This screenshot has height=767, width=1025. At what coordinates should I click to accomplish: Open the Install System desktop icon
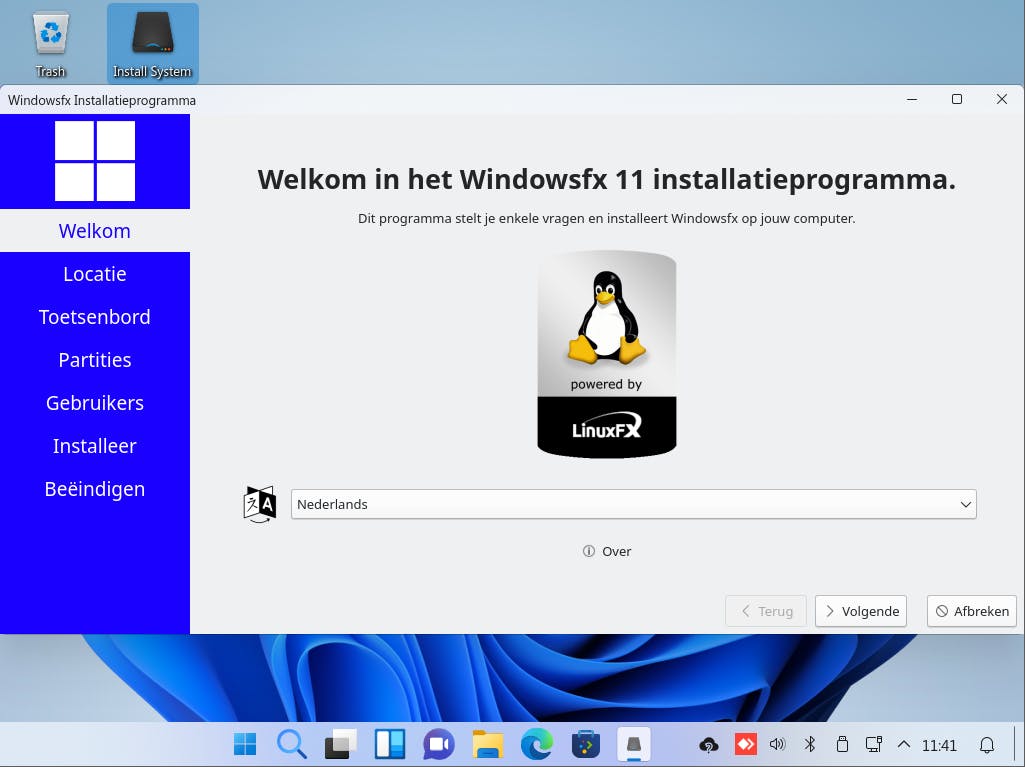(x=152, y=44)
